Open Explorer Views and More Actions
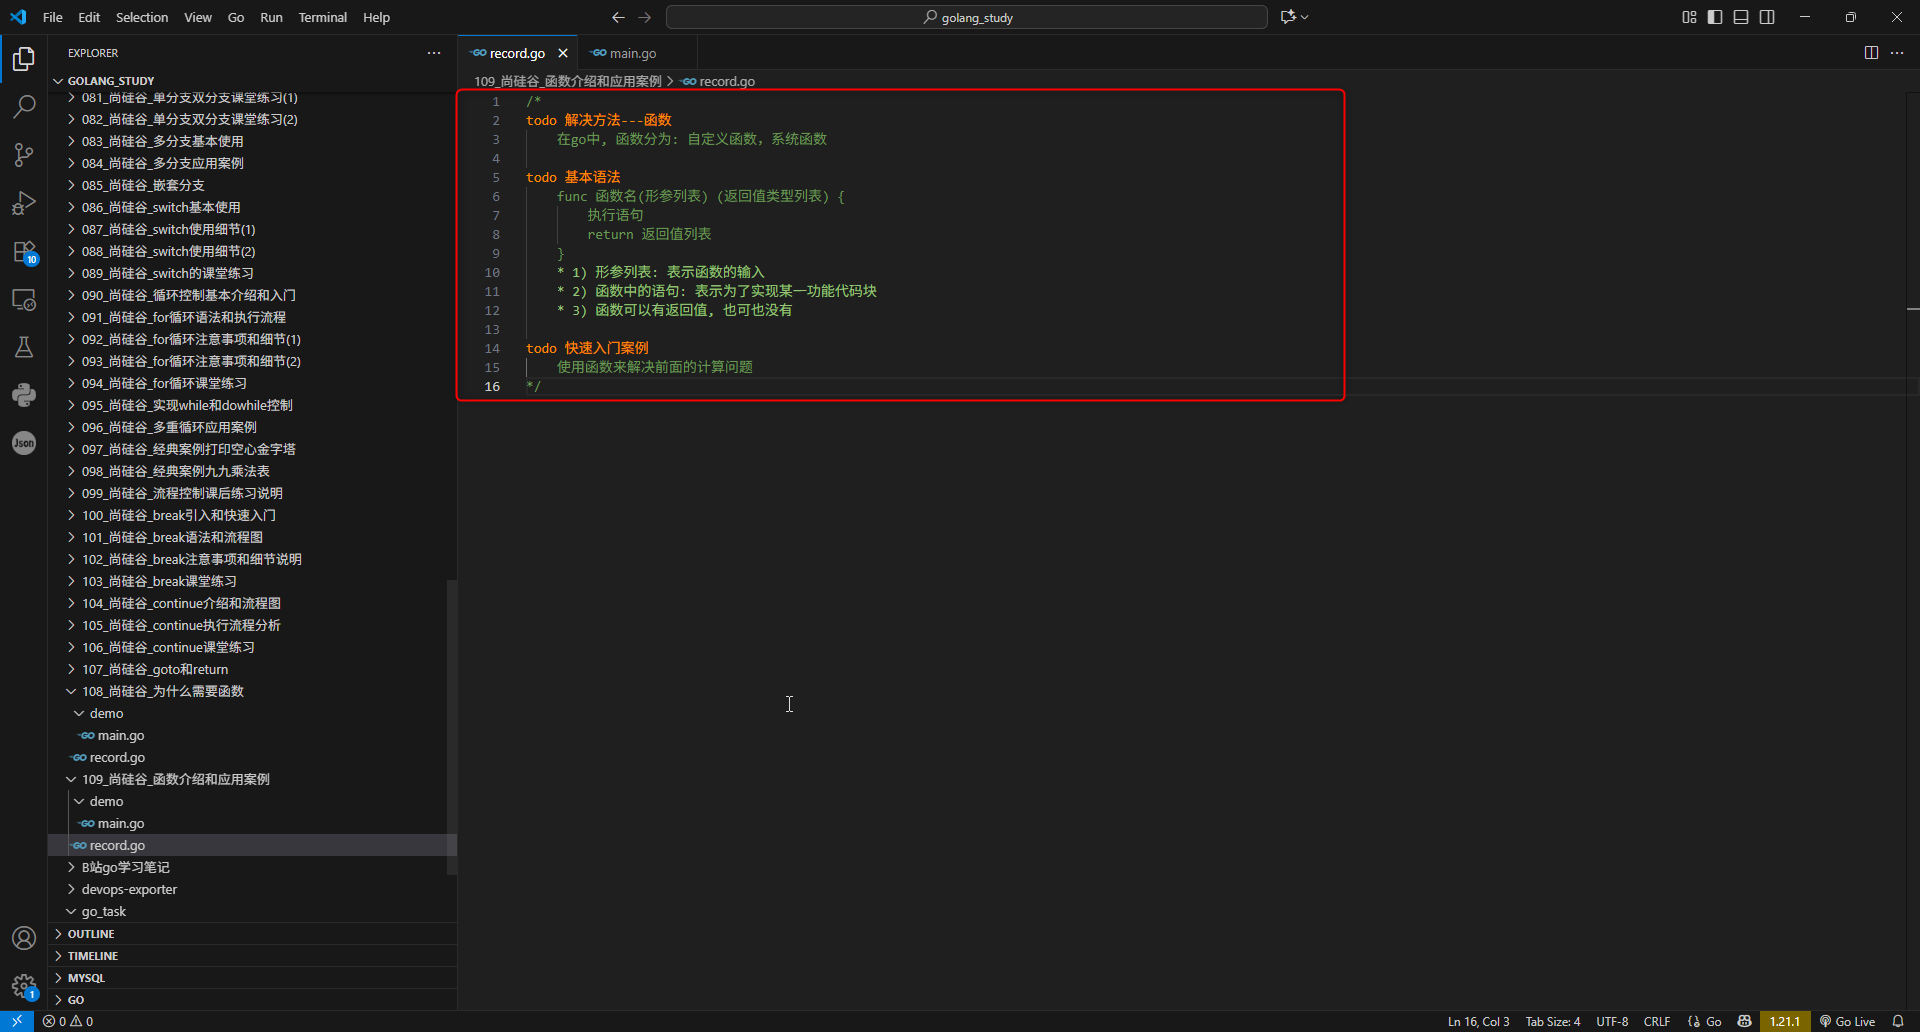Image resolution: width=1920 pixels, height=1032 pixels. coord(434,53)
